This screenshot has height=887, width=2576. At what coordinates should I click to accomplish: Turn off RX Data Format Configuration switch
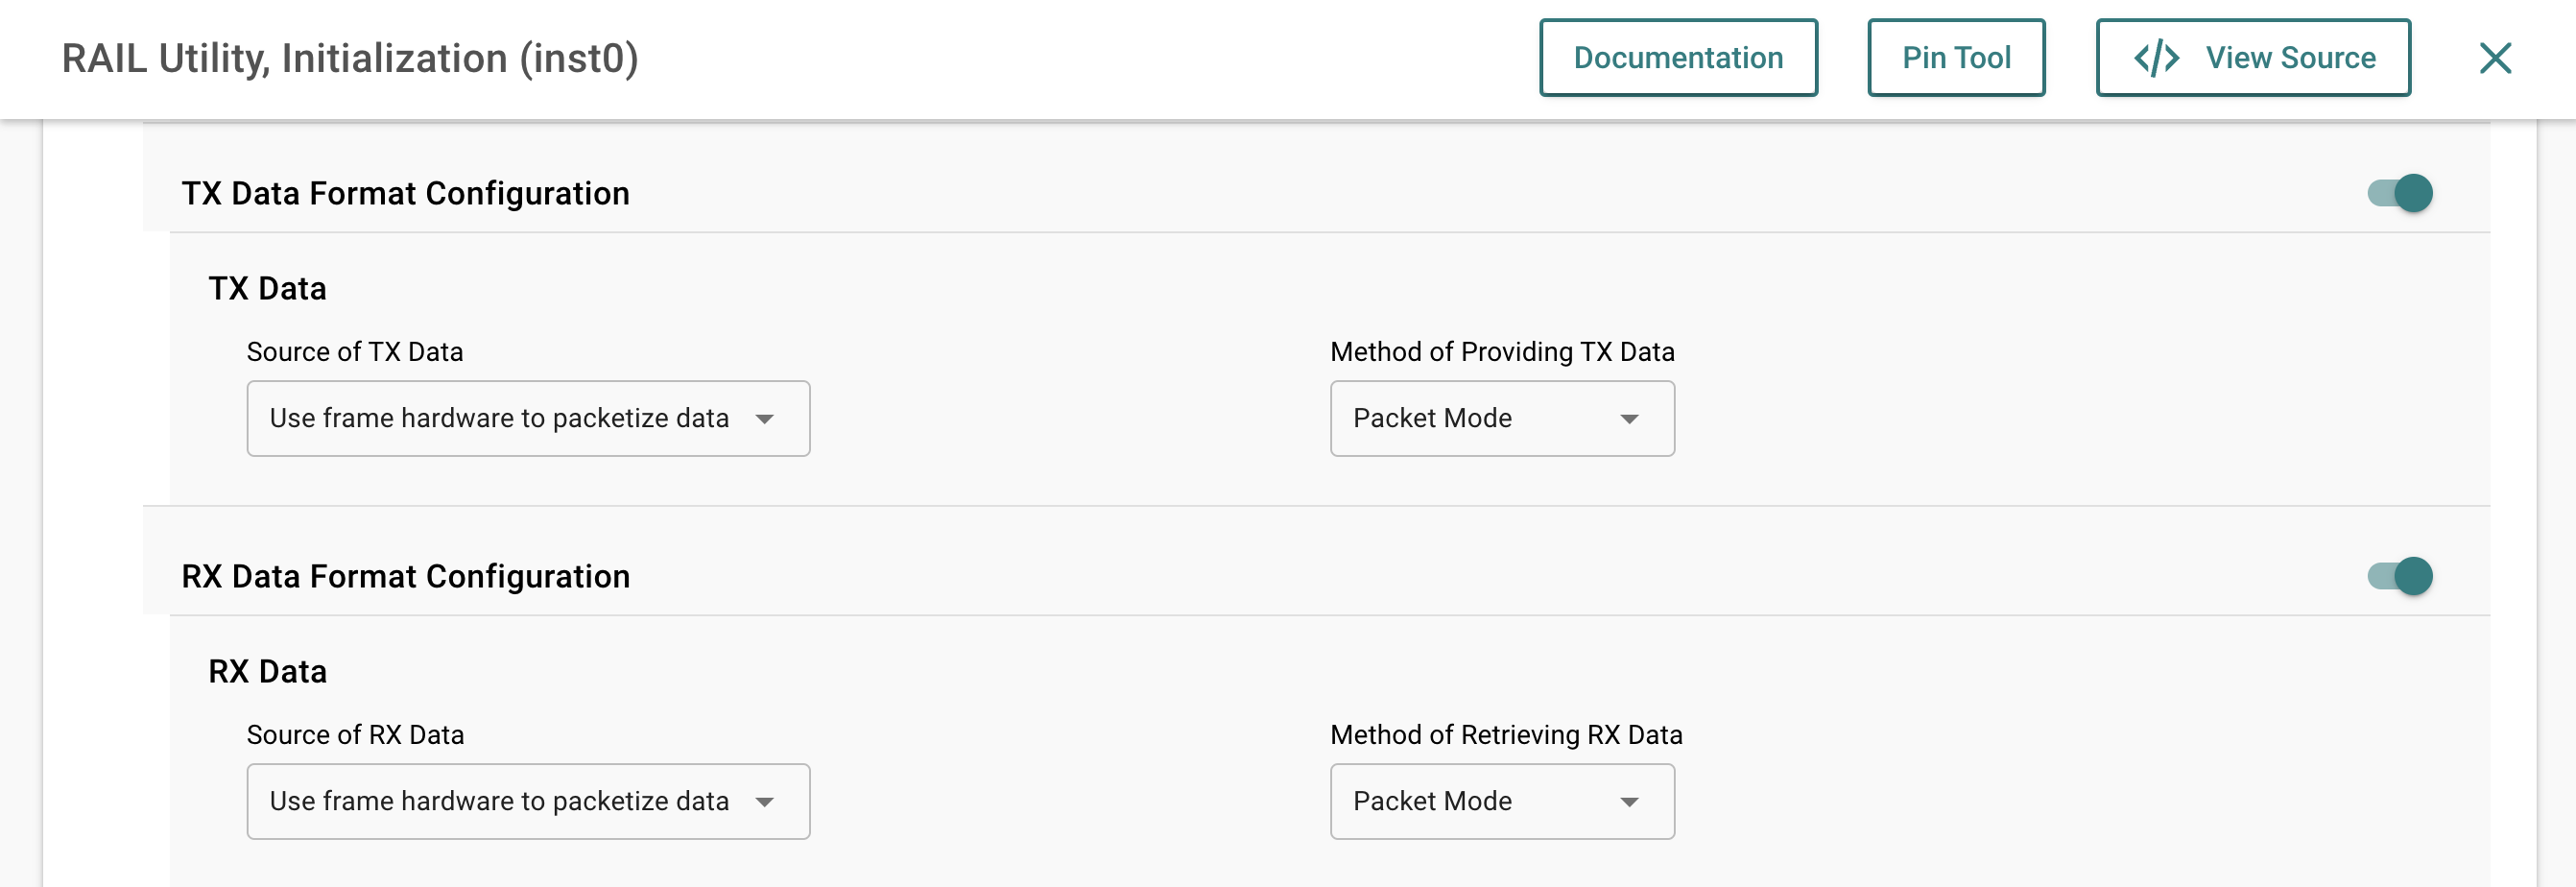click(x=2400, y=576)
